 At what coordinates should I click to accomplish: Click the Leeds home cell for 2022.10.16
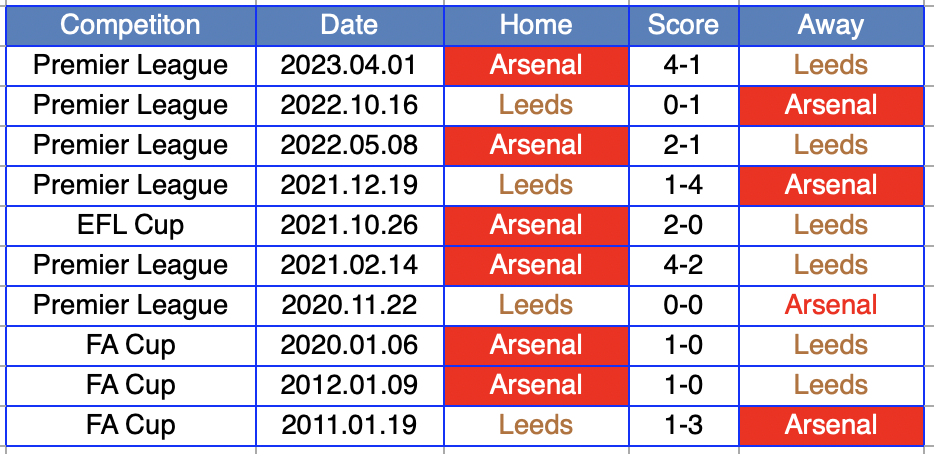pos(536,105)
